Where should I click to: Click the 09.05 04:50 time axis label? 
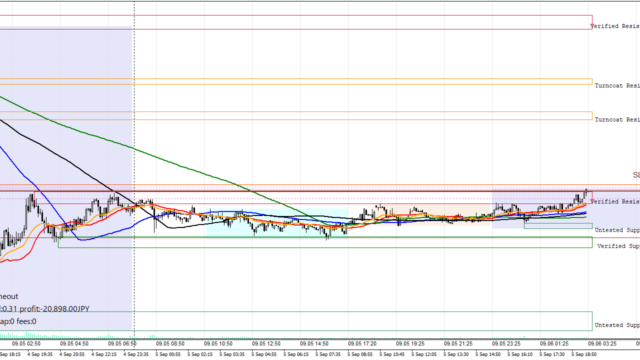point(74,344)
